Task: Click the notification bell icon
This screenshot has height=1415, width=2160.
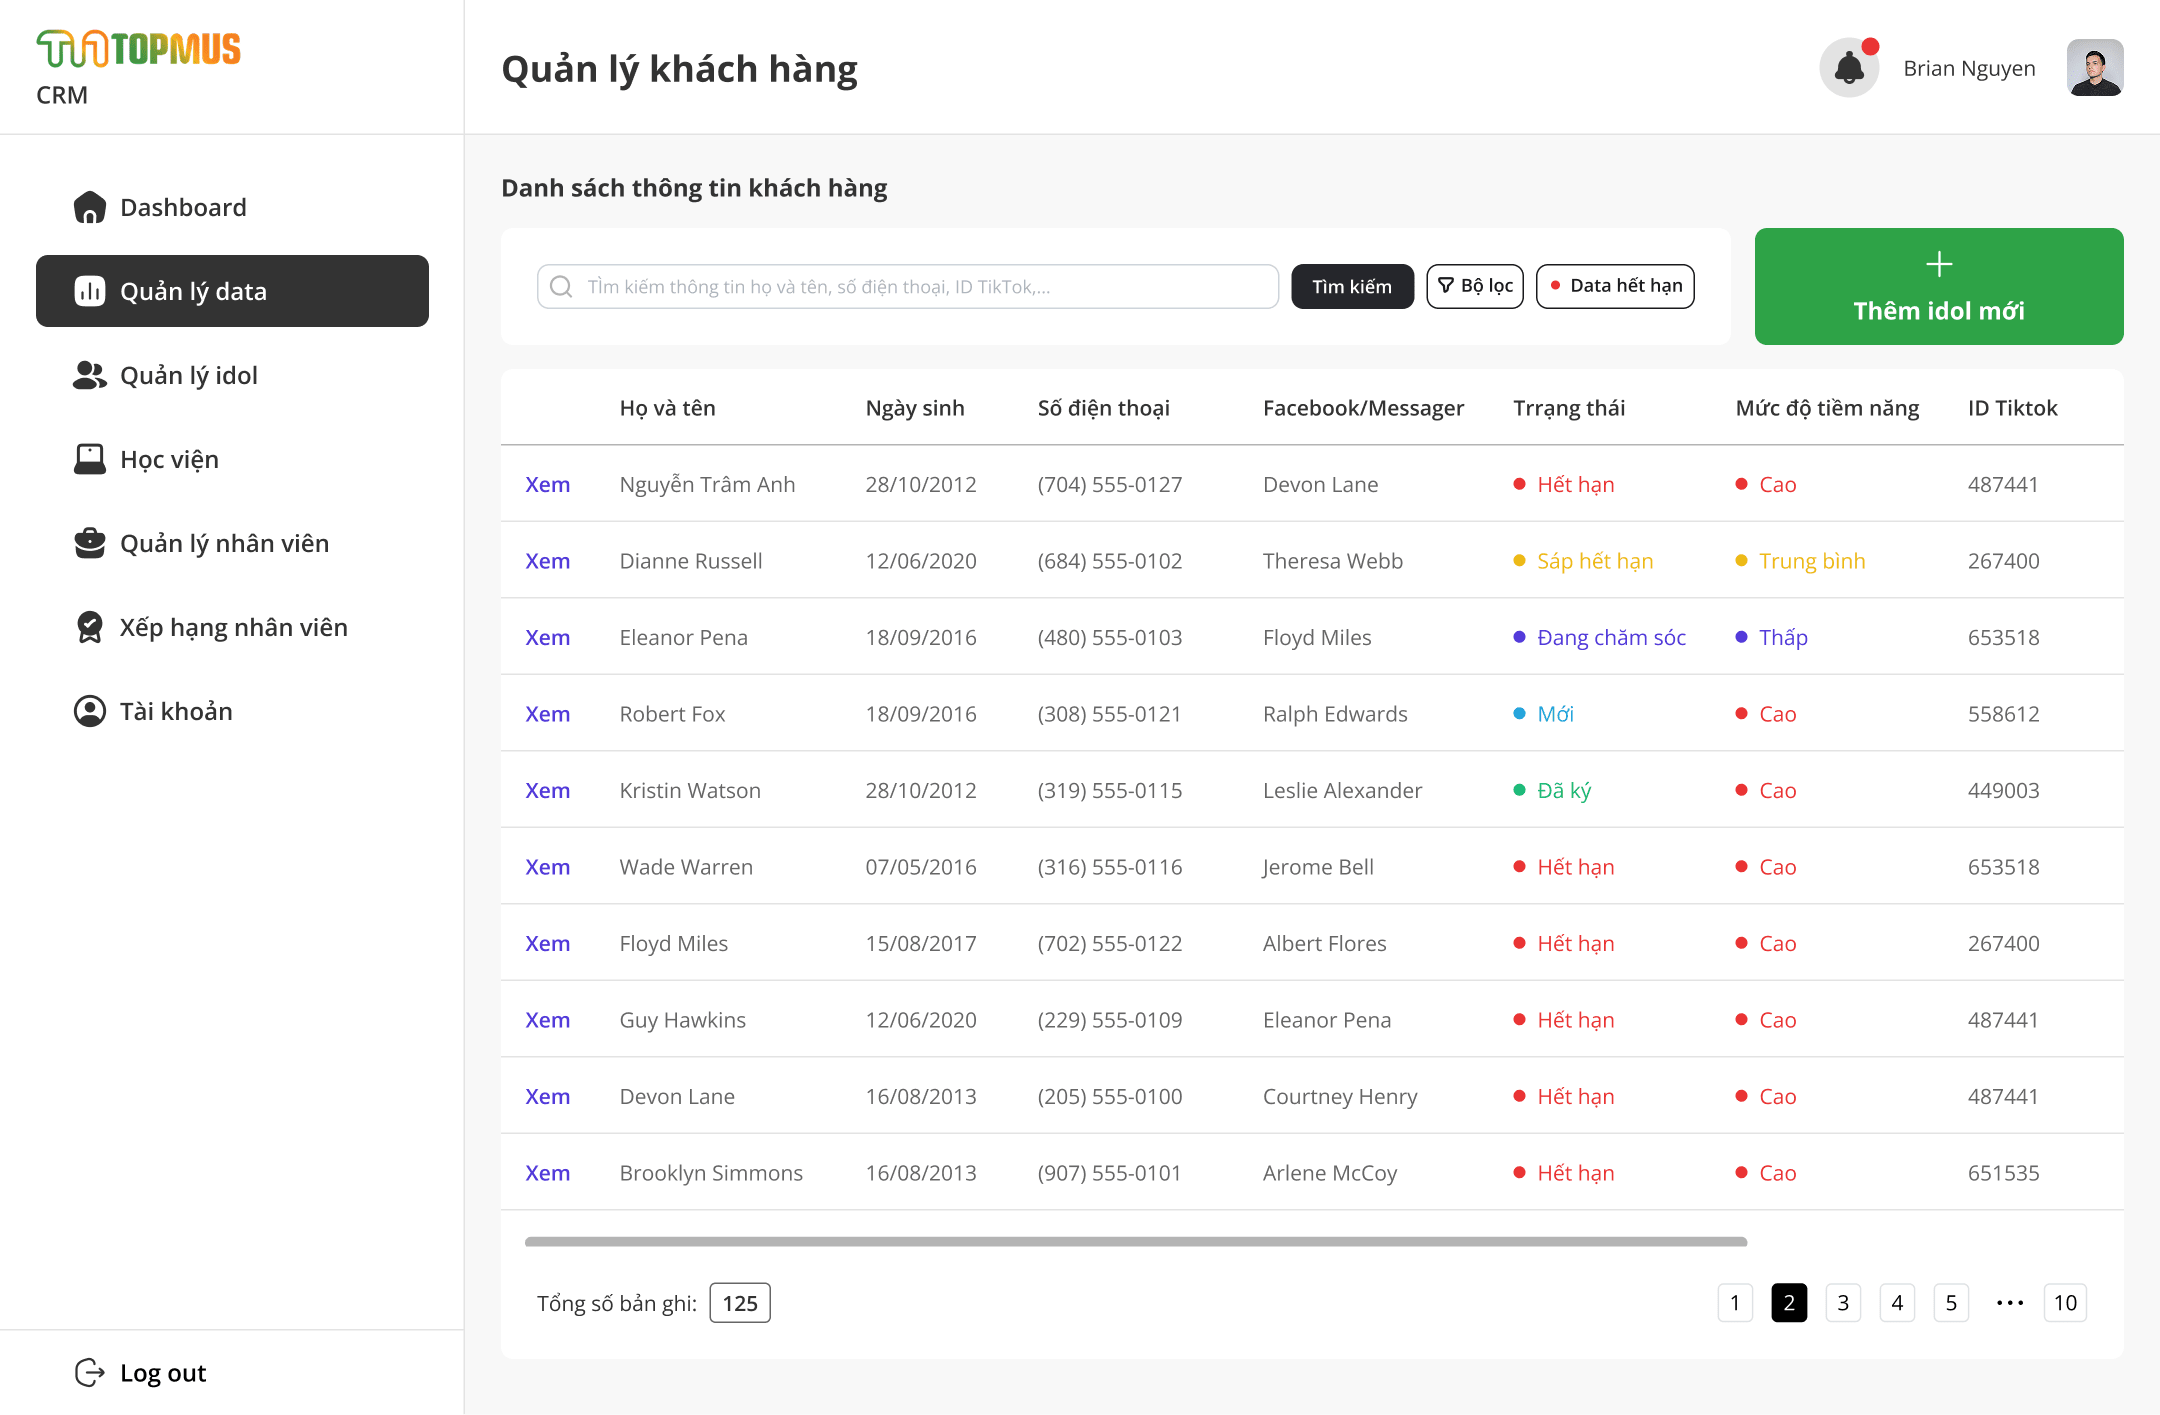Action: 1848,68
